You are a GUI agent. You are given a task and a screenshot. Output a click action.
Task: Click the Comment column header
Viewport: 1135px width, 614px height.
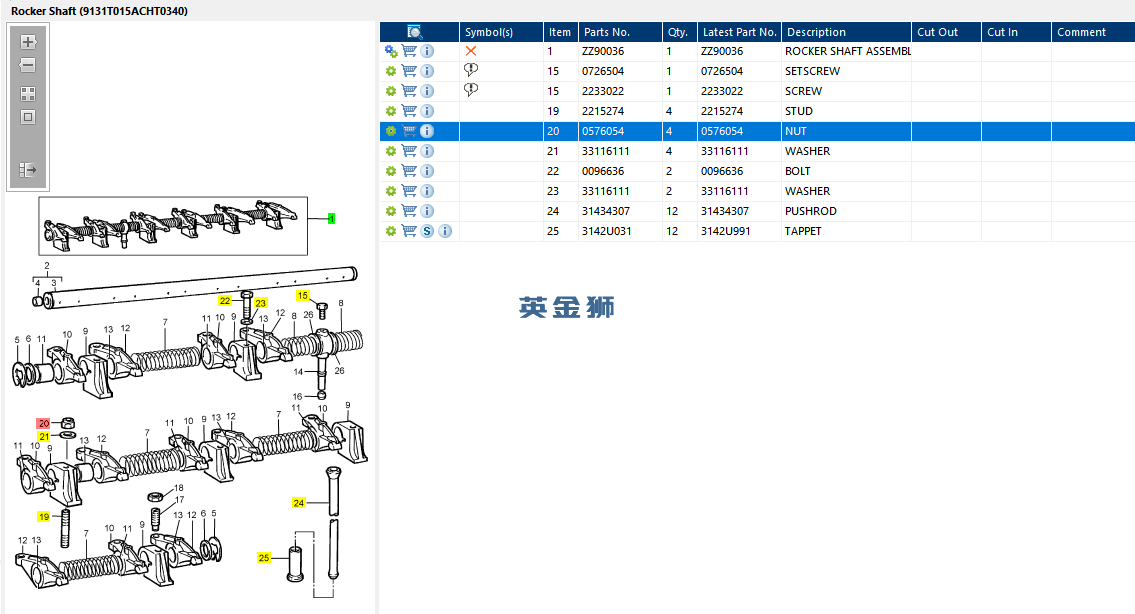coord(1093,32)
